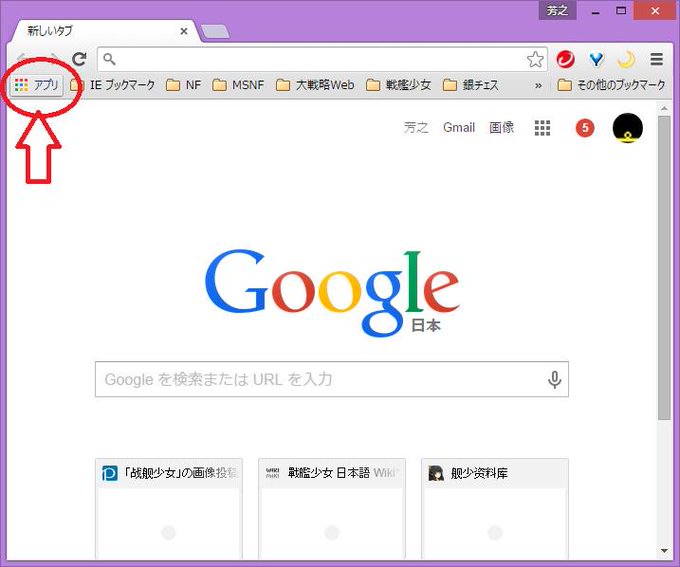The image size is (680, 567).
Task: Click the Google logo
Action: [332, 292]
